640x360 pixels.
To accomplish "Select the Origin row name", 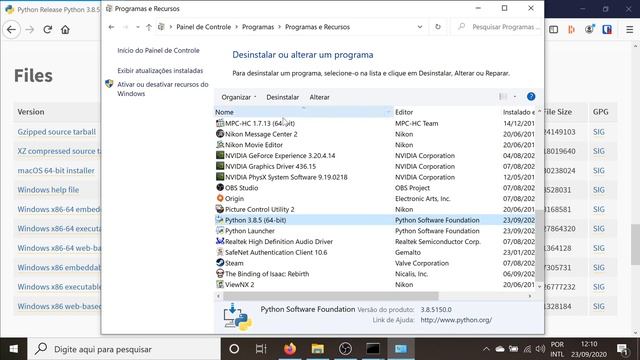I will pos(234,198).
